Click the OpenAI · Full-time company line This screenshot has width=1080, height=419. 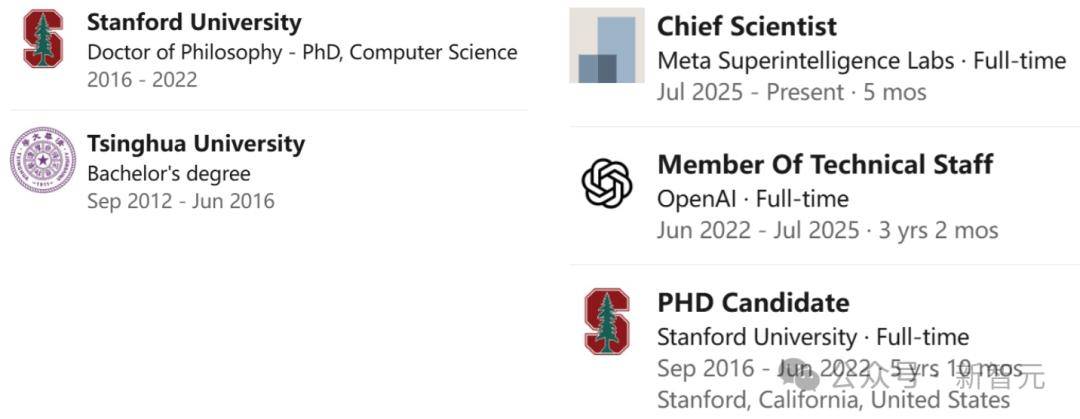(752, 199)
